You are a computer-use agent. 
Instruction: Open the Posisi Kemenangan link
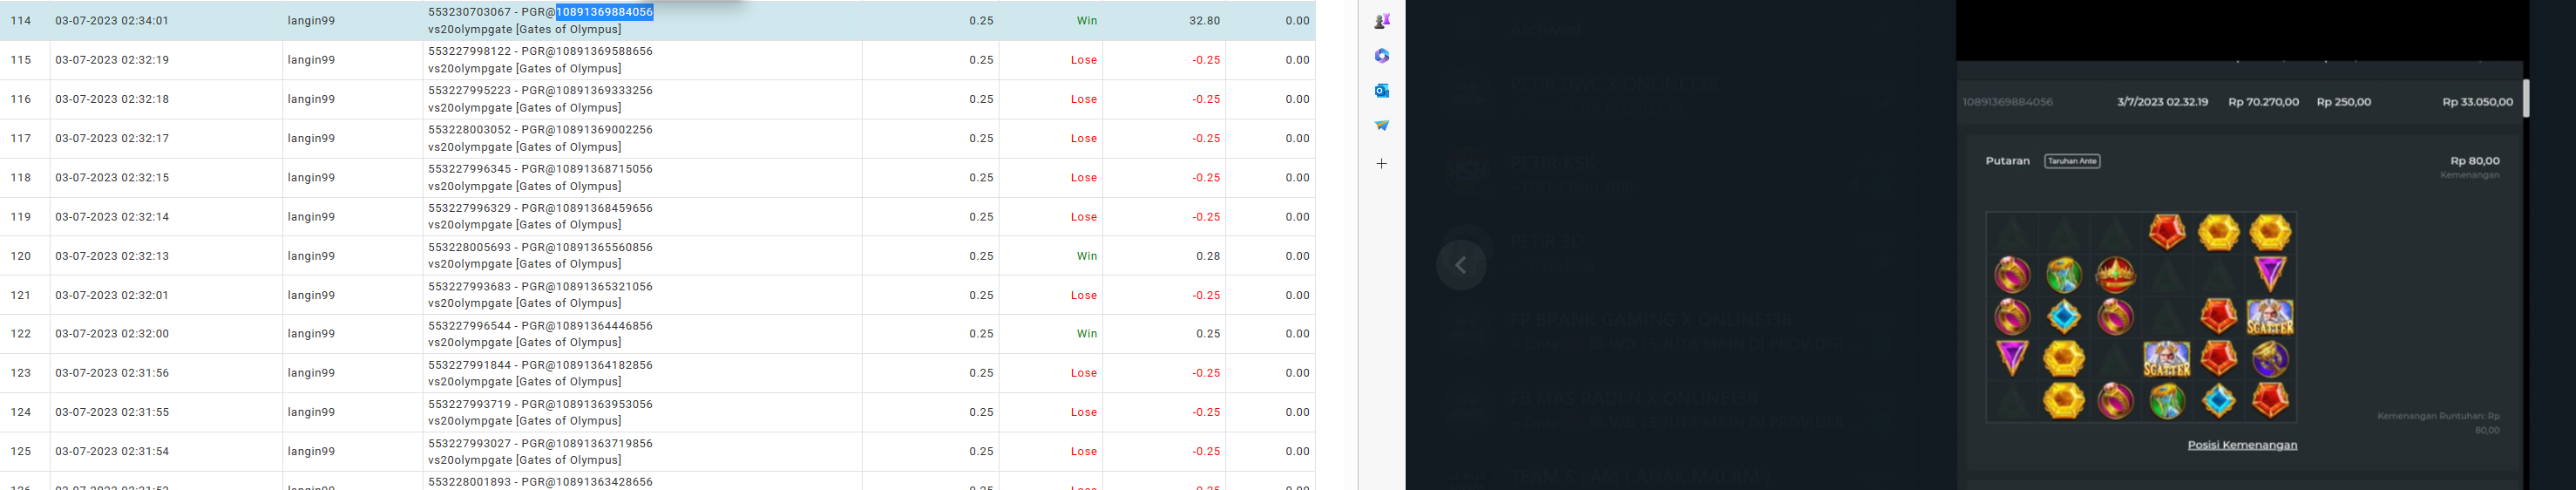[2242, 445]
